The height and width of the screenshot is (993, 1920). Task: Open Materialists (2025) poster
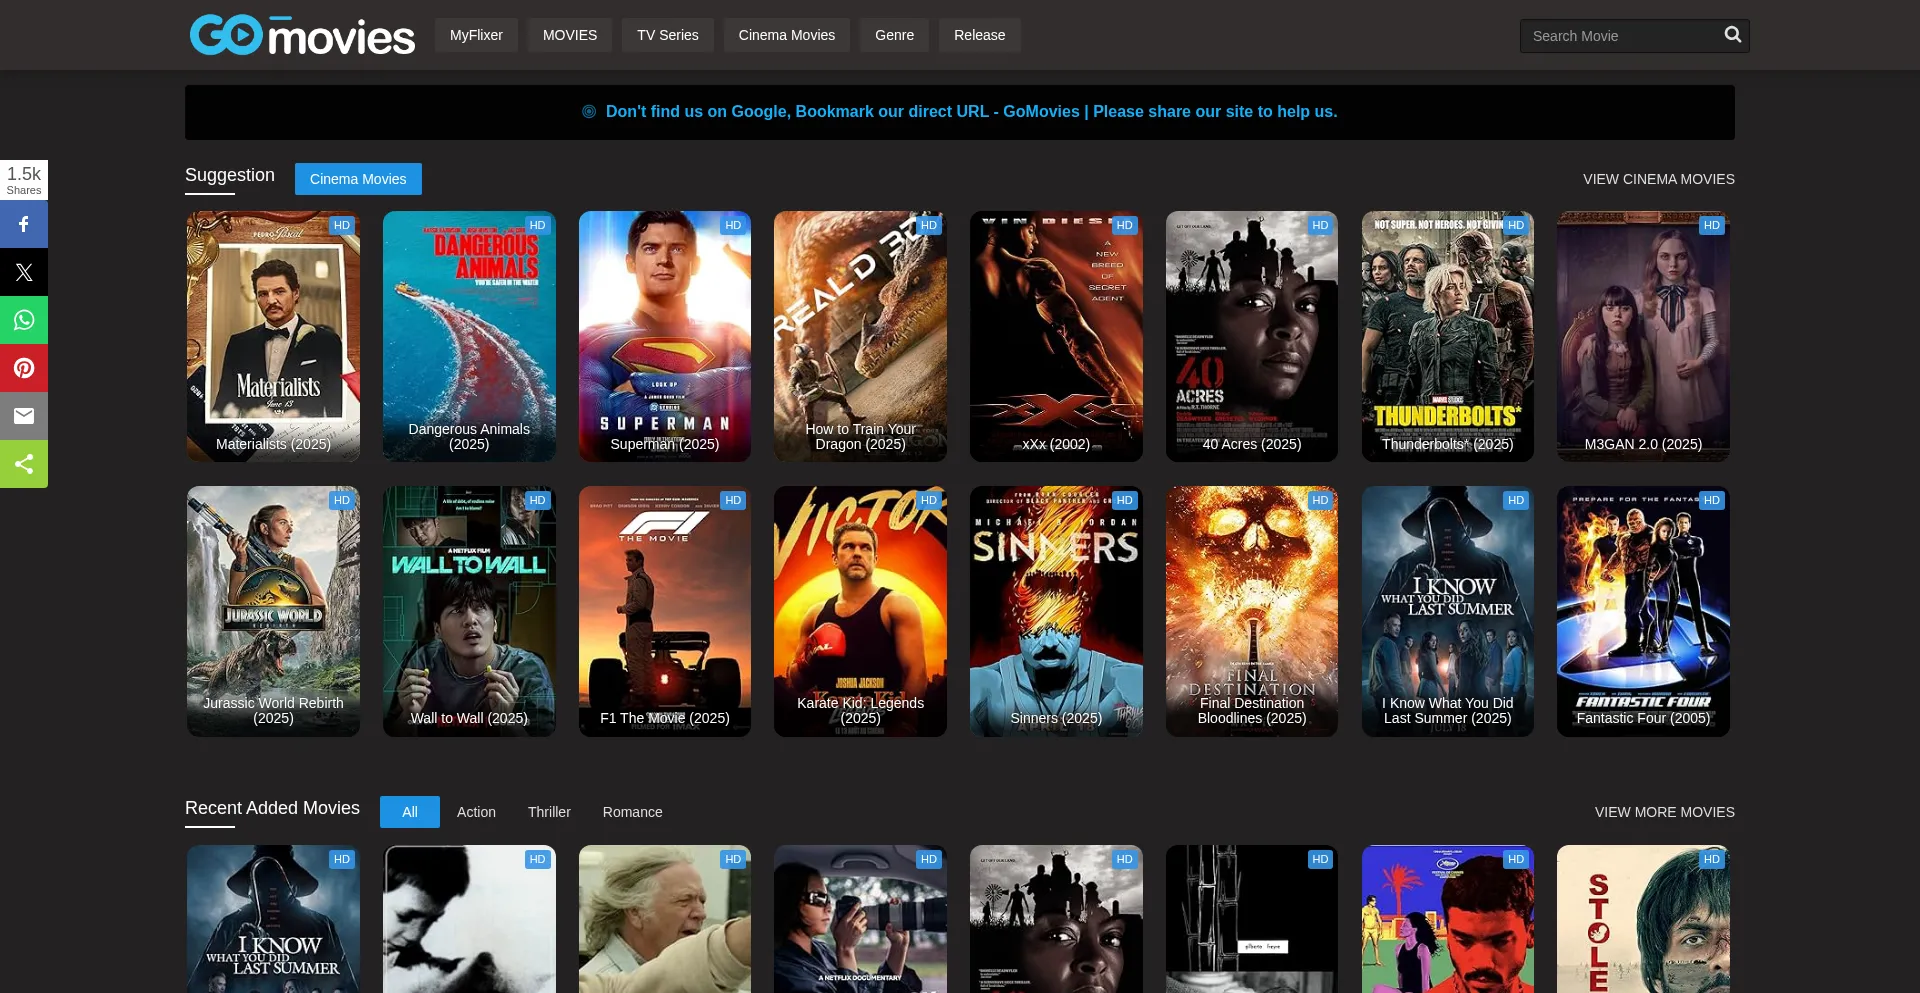273,336
